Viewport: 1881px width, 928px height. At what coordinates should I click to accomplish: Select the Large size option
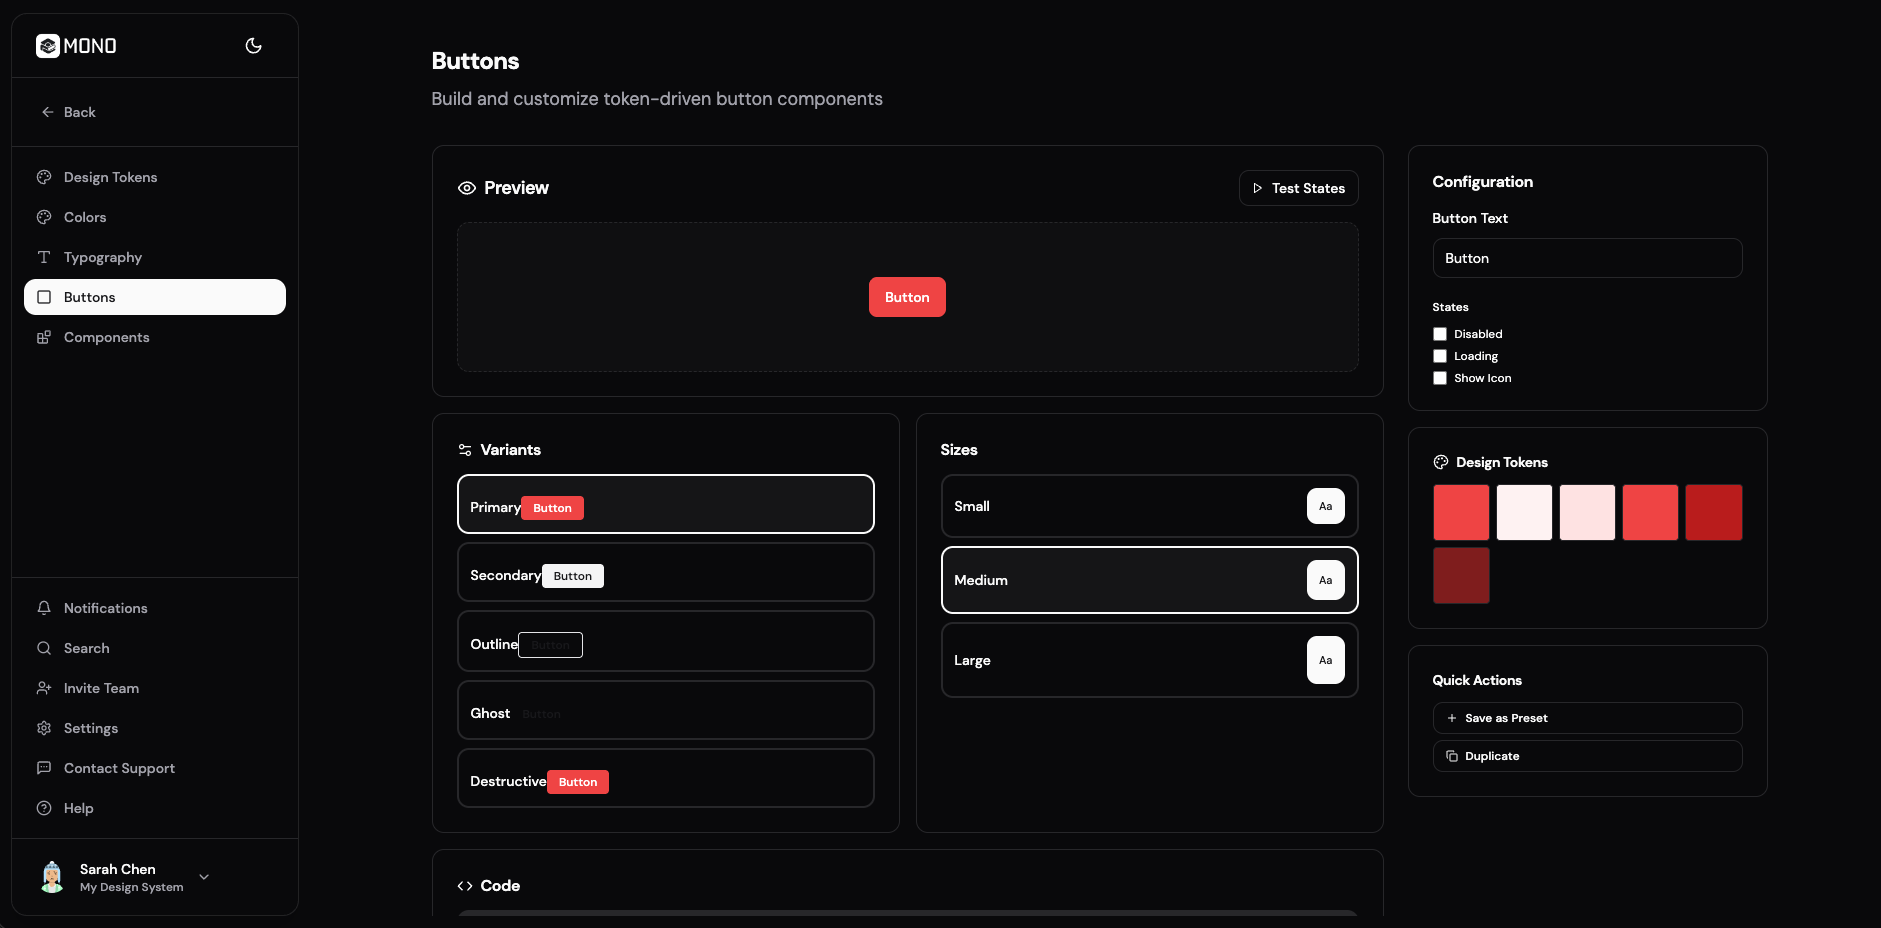click(x=1148, y=660)
